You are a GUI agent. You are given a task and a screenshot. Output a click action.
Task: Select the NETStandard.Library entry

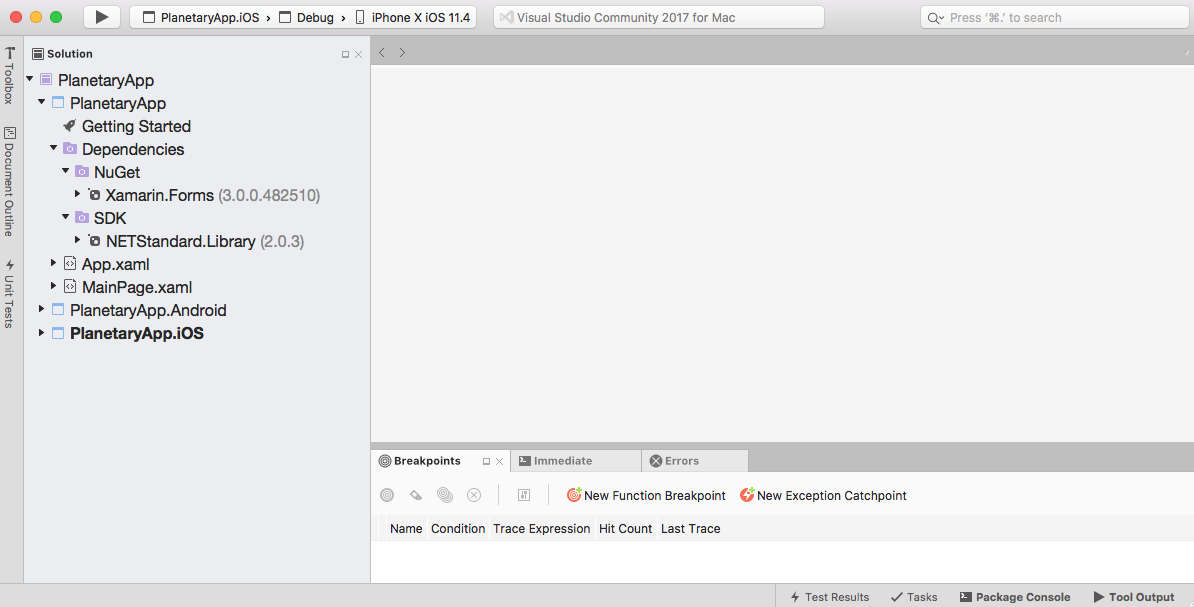205,241
